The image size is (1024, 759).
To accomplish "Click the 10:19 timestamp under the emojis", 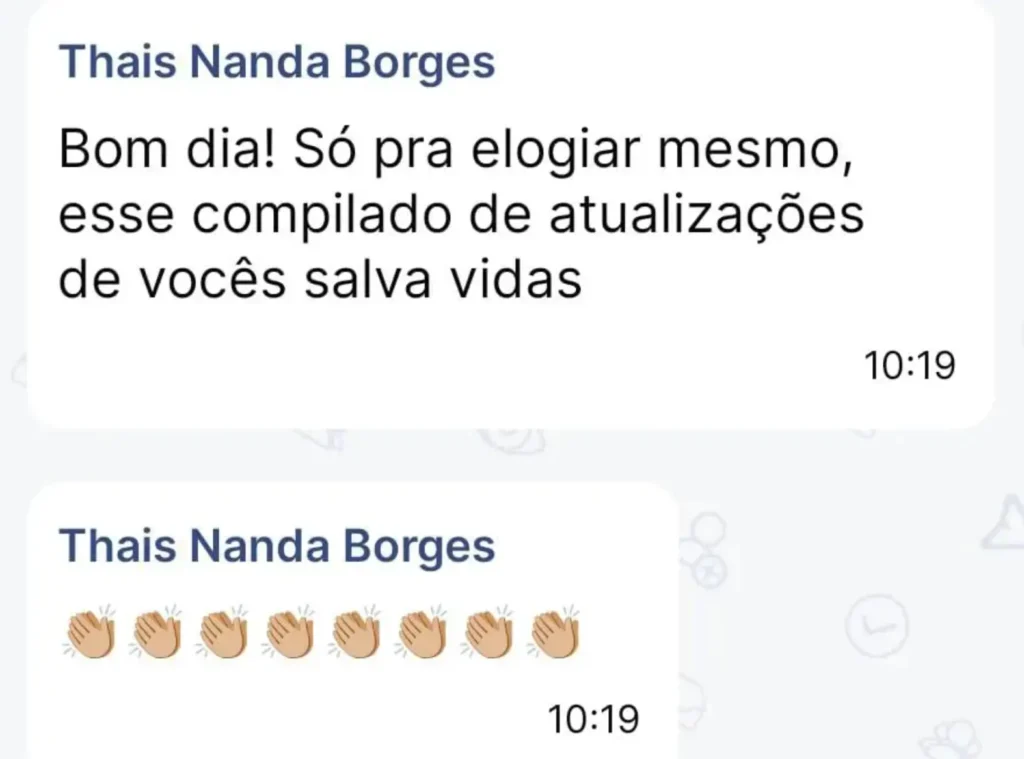I will pos(593,719).
